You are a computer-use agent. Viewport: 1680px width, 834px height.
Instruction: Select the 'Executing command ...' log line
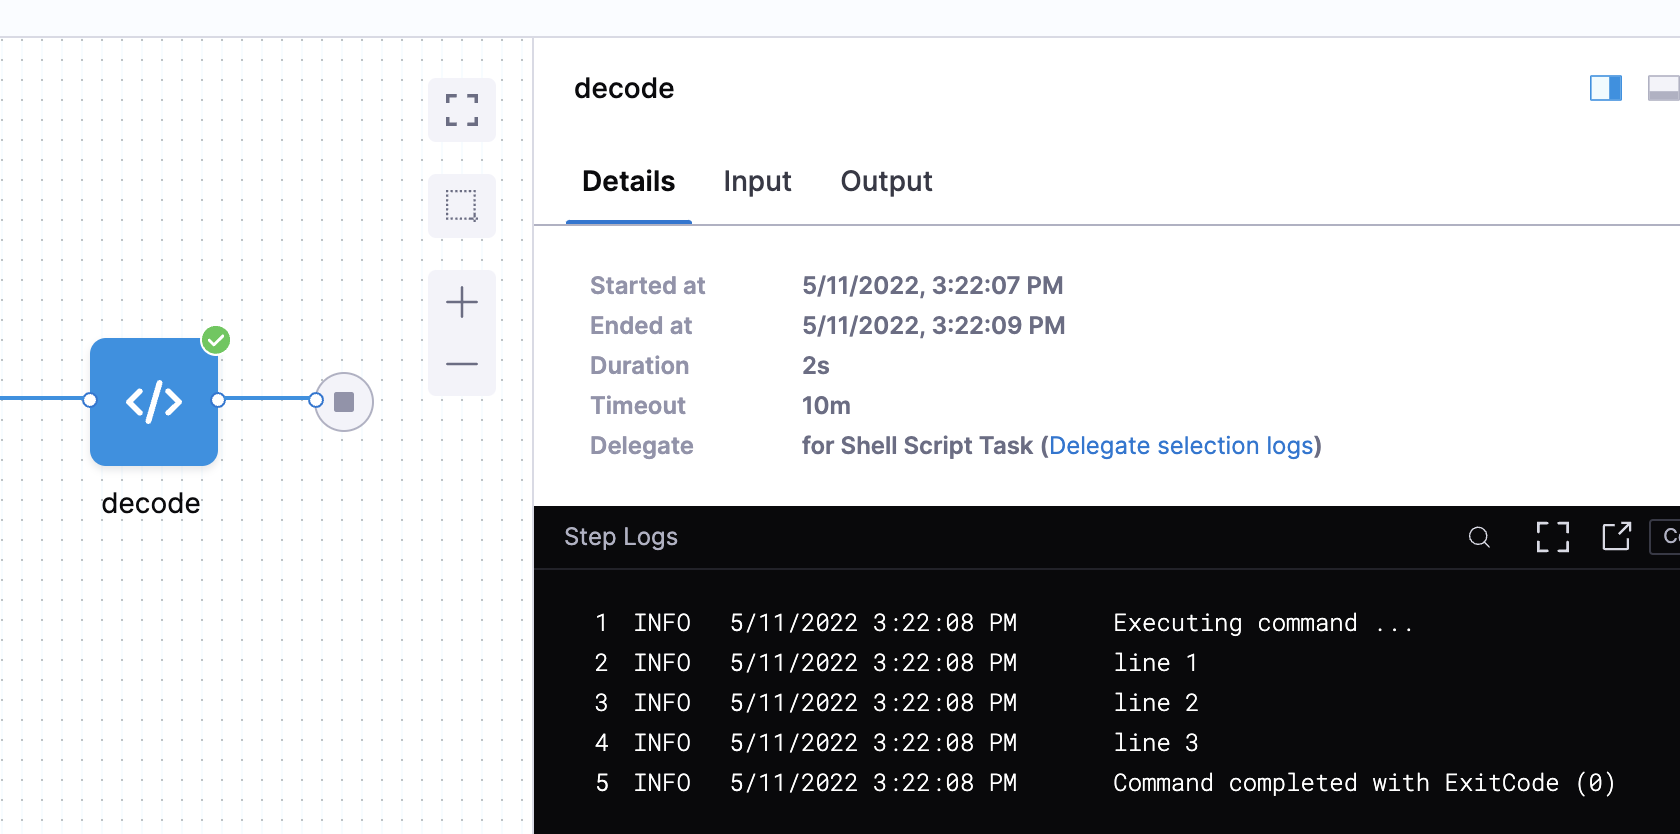coord(1262,623)
